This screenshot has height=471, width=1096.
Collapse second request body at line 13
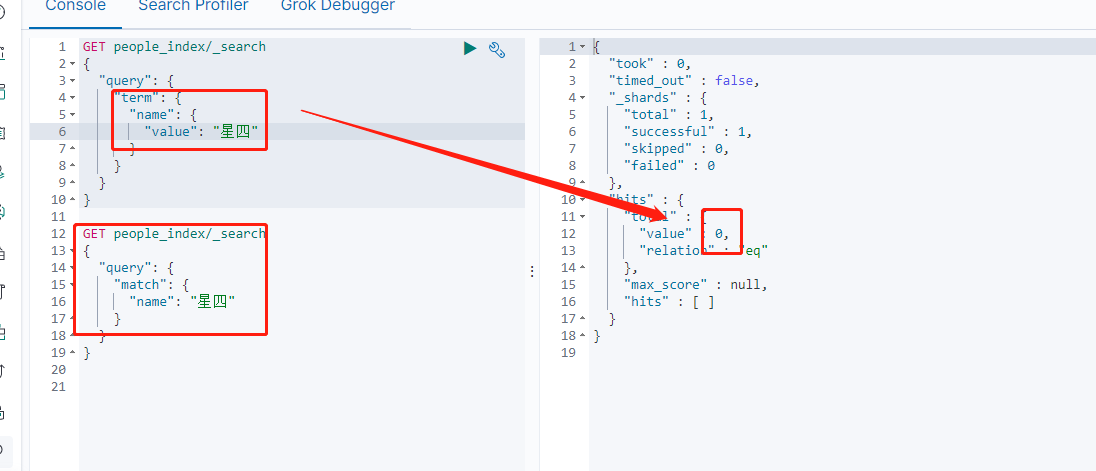coord(72,251)
